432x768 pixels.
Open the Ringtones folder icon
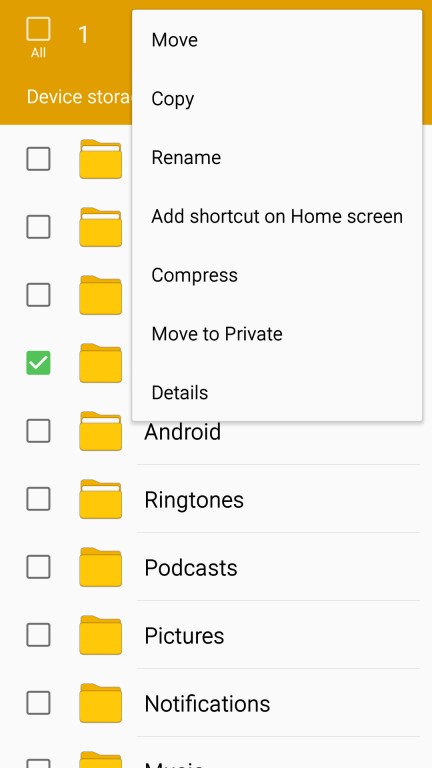tap(100, 499)
